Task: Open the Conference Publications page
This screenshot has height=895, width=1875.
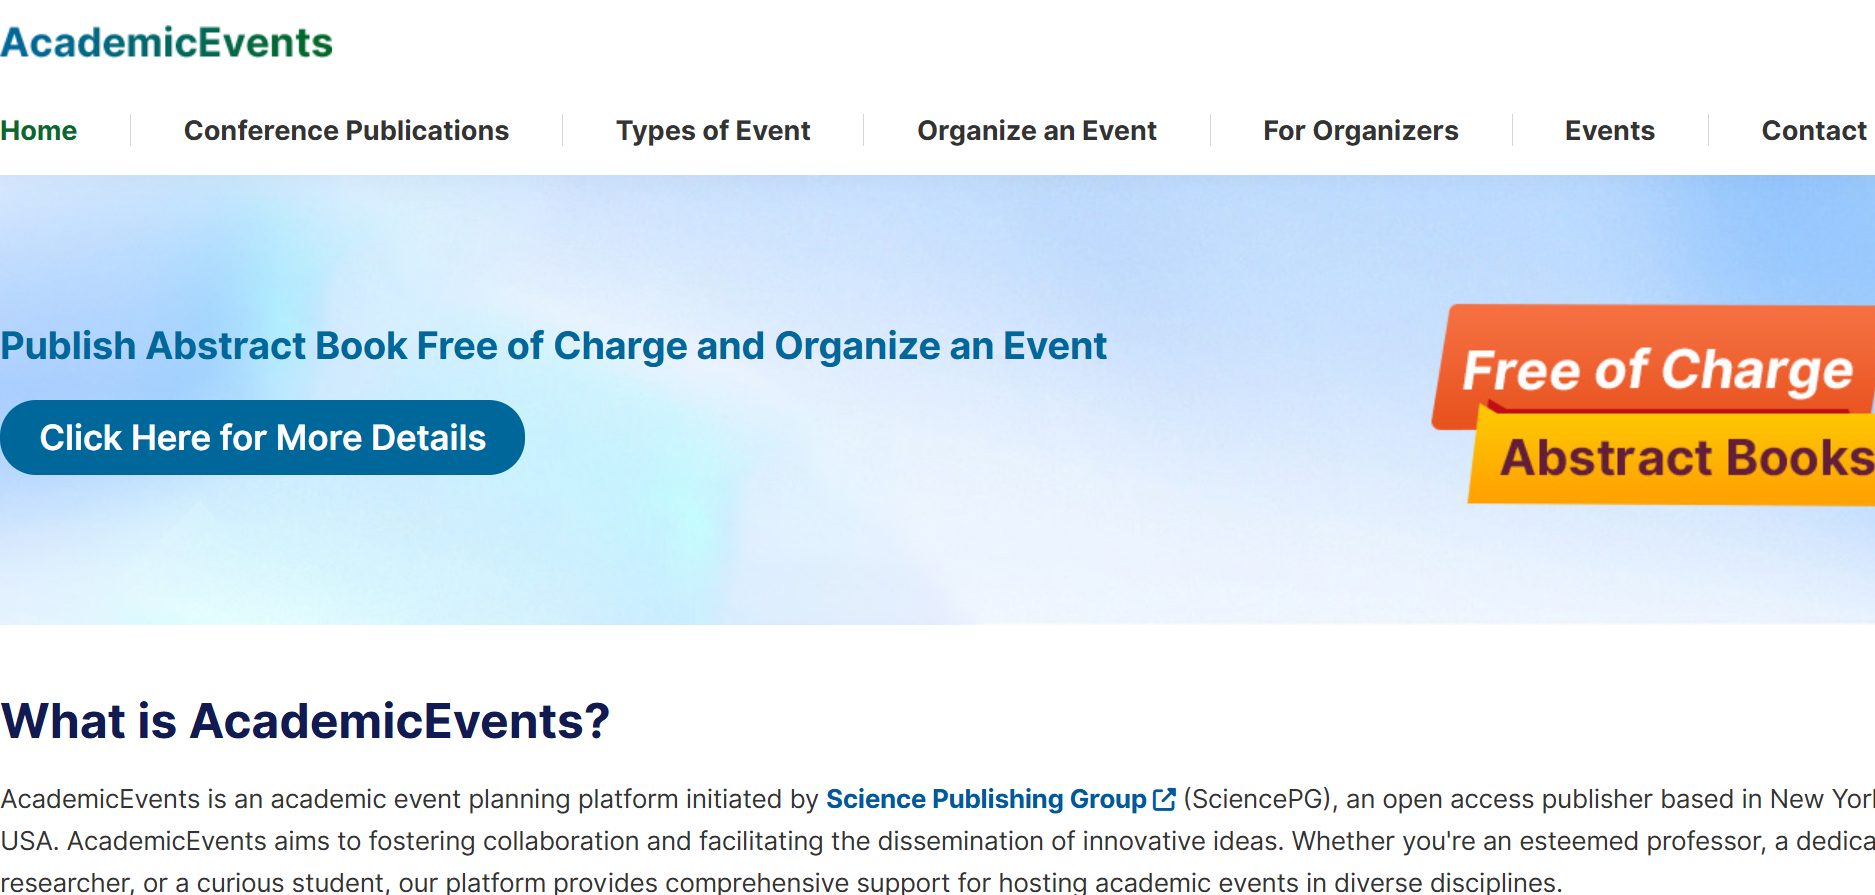Action: click(x=345, y=130)
